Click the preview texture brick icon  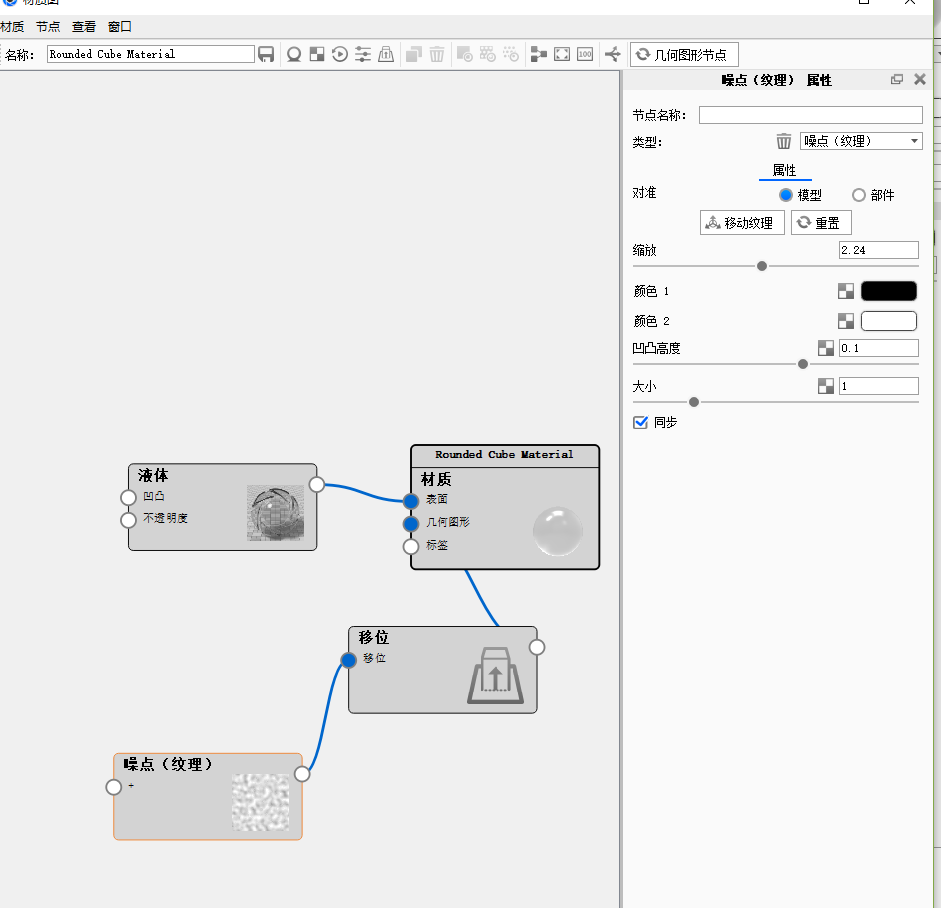coord(487,55)
